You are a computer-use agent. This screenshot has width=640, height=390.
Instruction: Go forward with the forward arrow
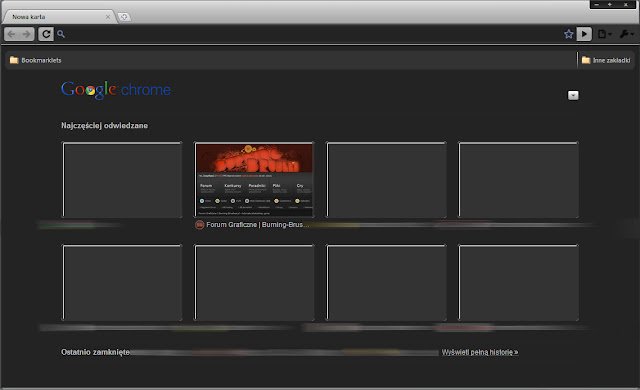27,34
